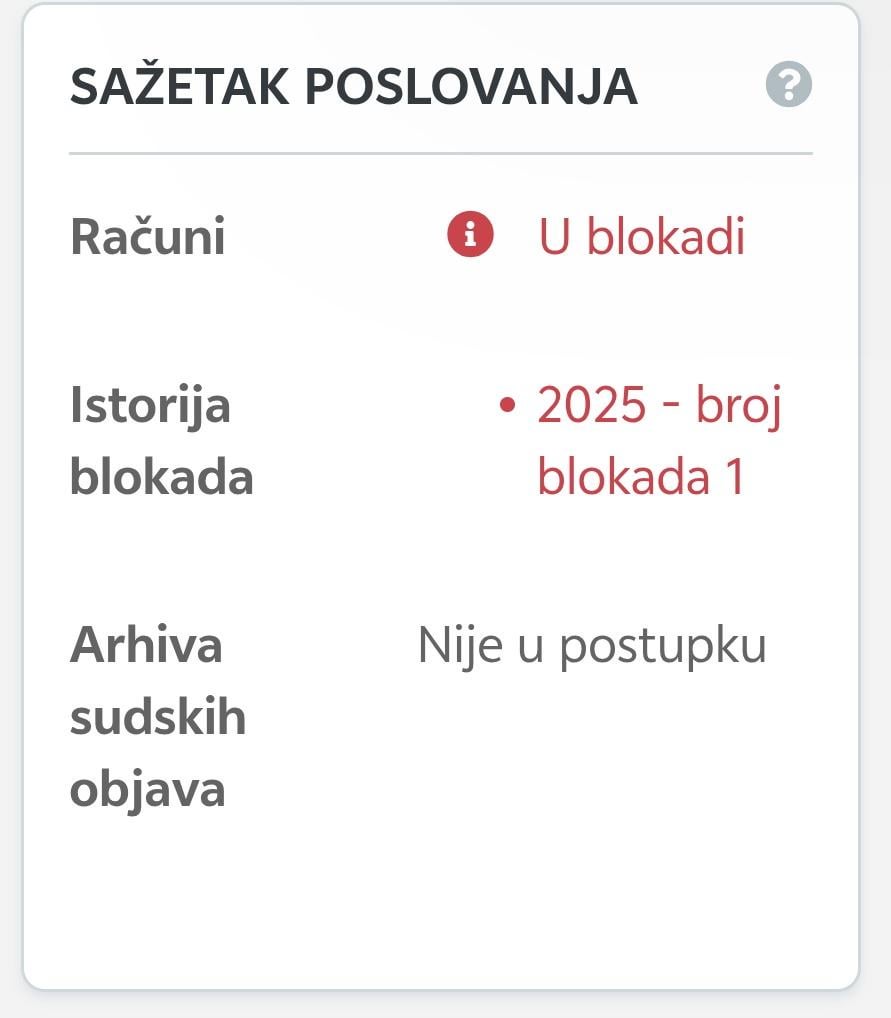
Task: Click the red bullet before the 2025 entry
Action: [x=507, y=405]
